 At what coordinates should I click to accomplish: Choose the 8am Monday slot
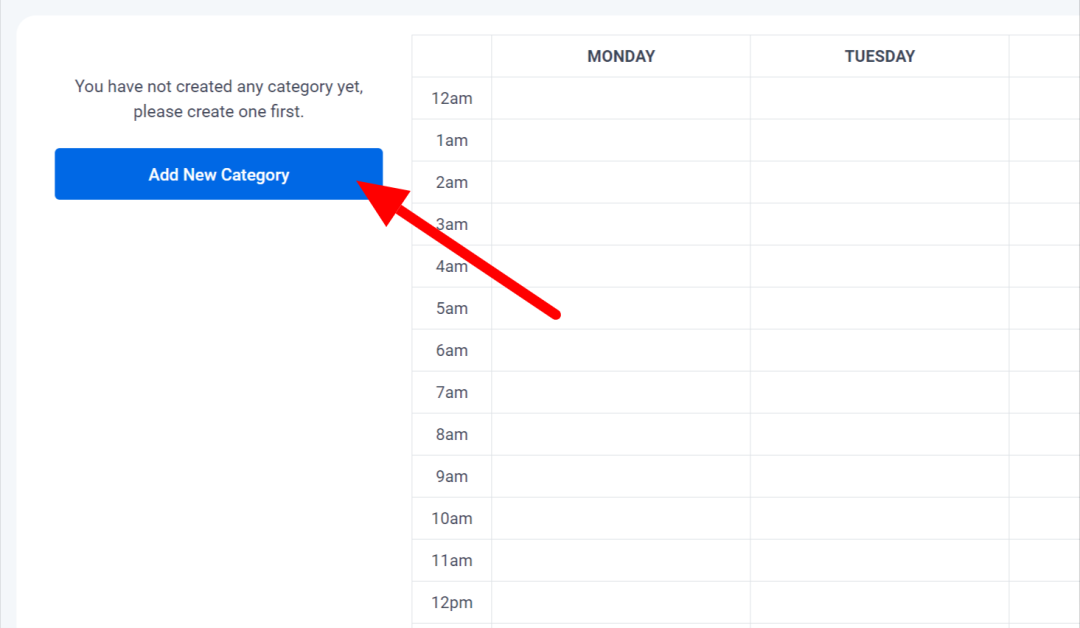coord(620,434)
